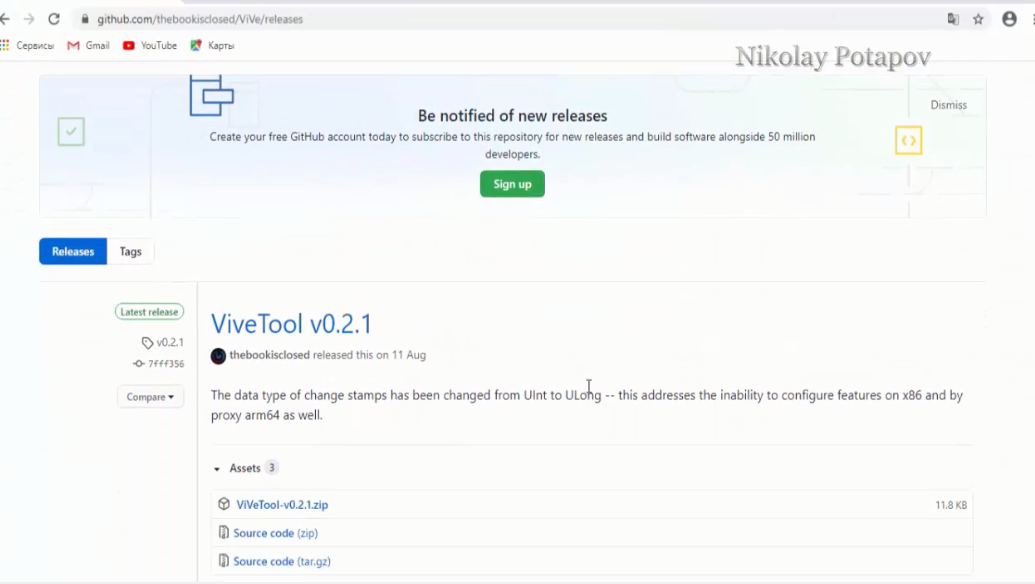This screenshot has width=1035, height=584.
Task: Click the github.com address bar URL
Action: coord(200,19)
